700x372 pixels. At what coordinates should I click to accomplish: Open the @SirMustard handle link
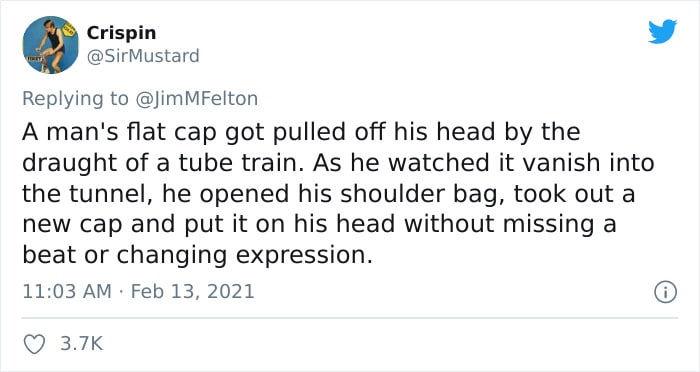click(x=143, y=56)
